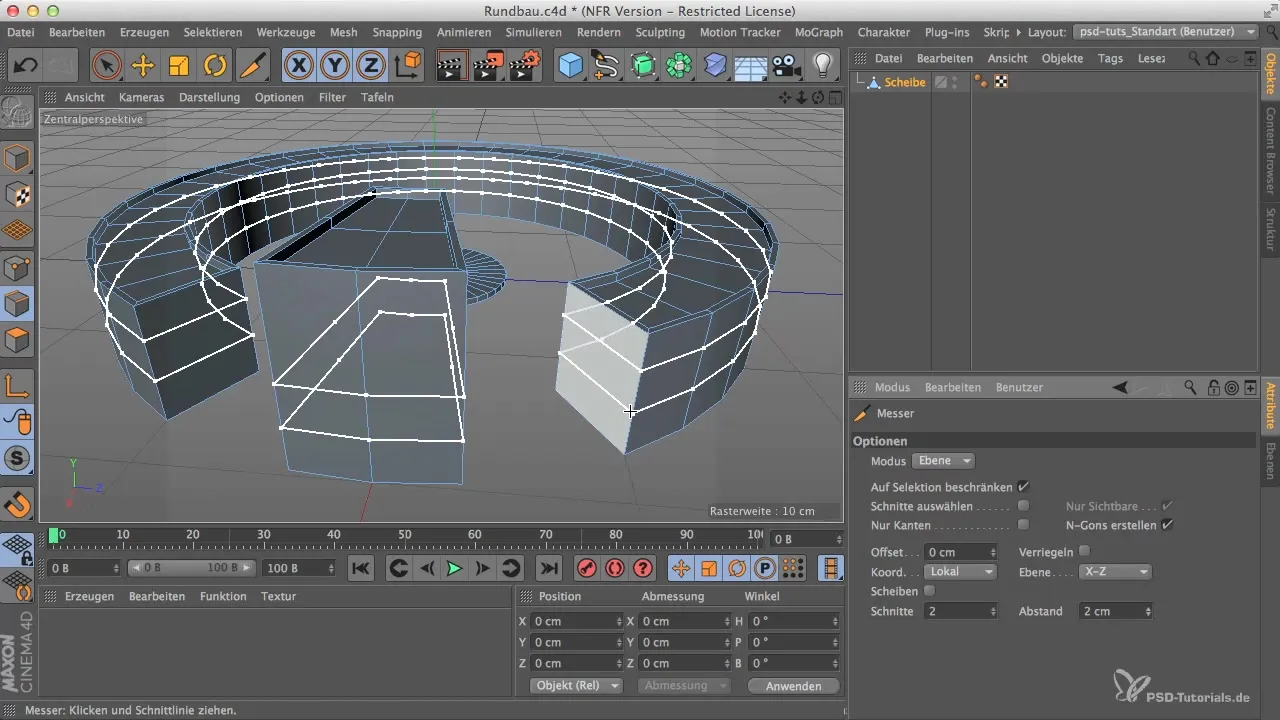
Task: Switch to points mode
Action: [x=18, y=267]
